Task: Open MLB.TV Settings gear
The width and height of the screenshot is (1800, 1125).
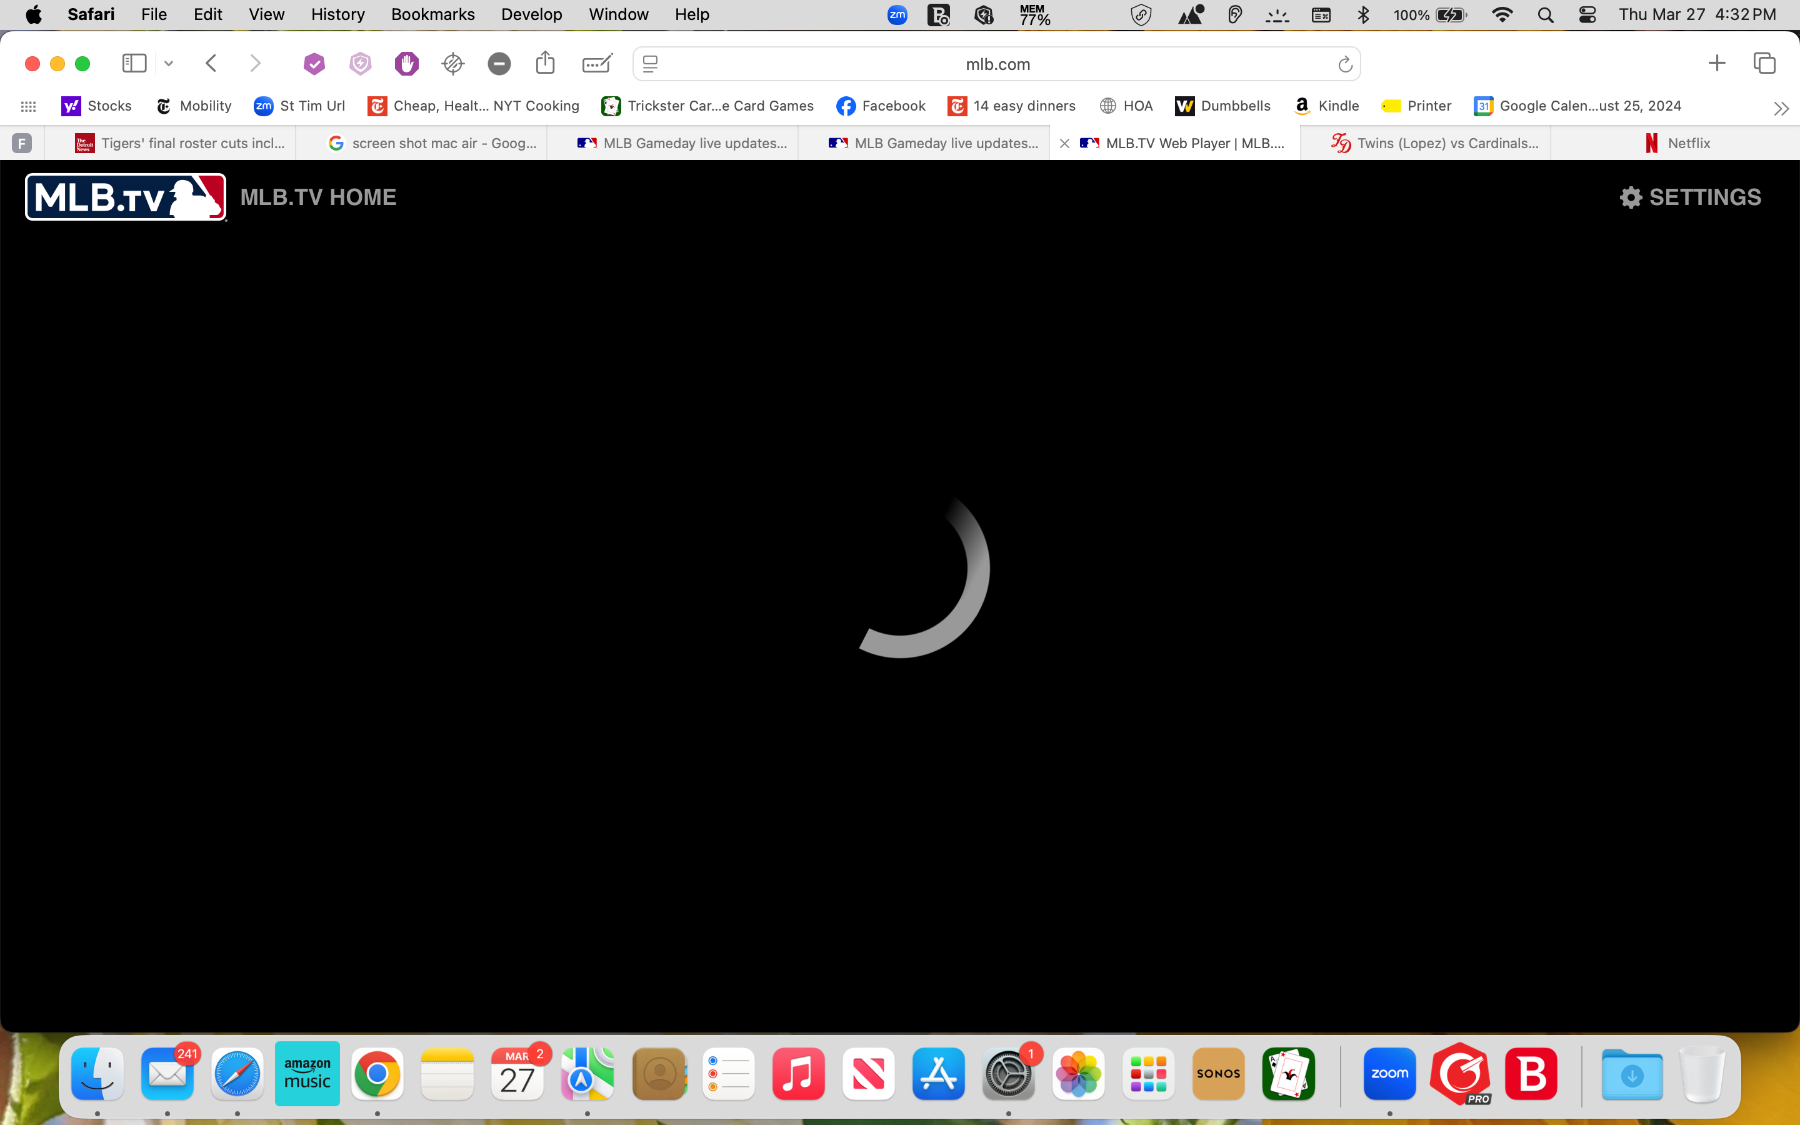Action: (x=1631, y=197)
